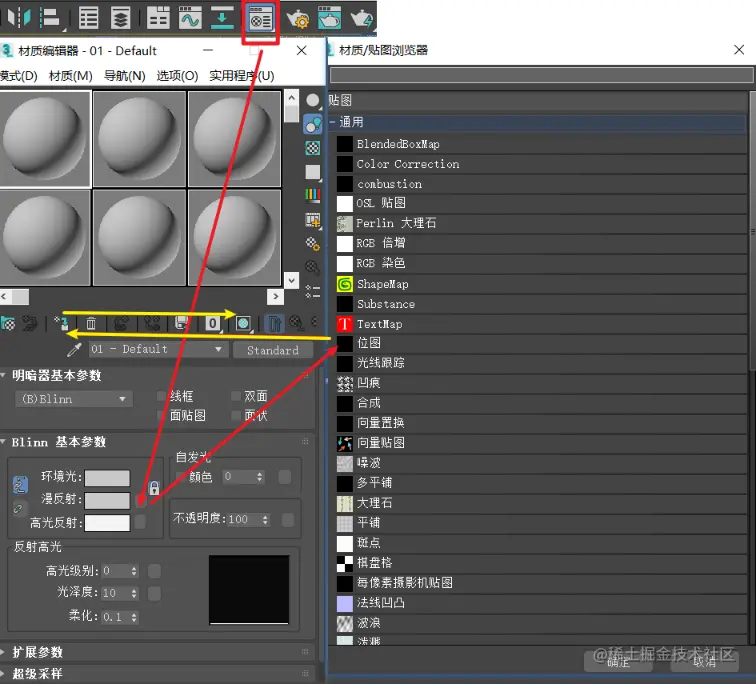Click the Put to Library disk icon

(x=181, y=323)
